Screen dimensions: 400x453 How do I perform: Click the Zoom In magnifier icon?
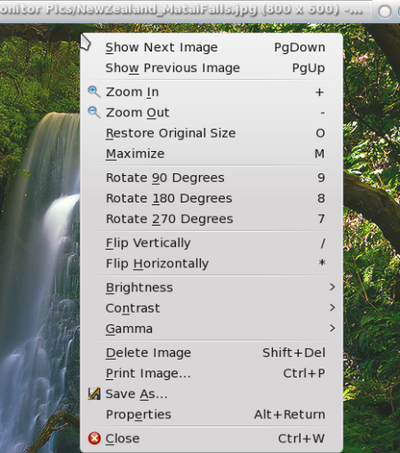click(94, 92)
